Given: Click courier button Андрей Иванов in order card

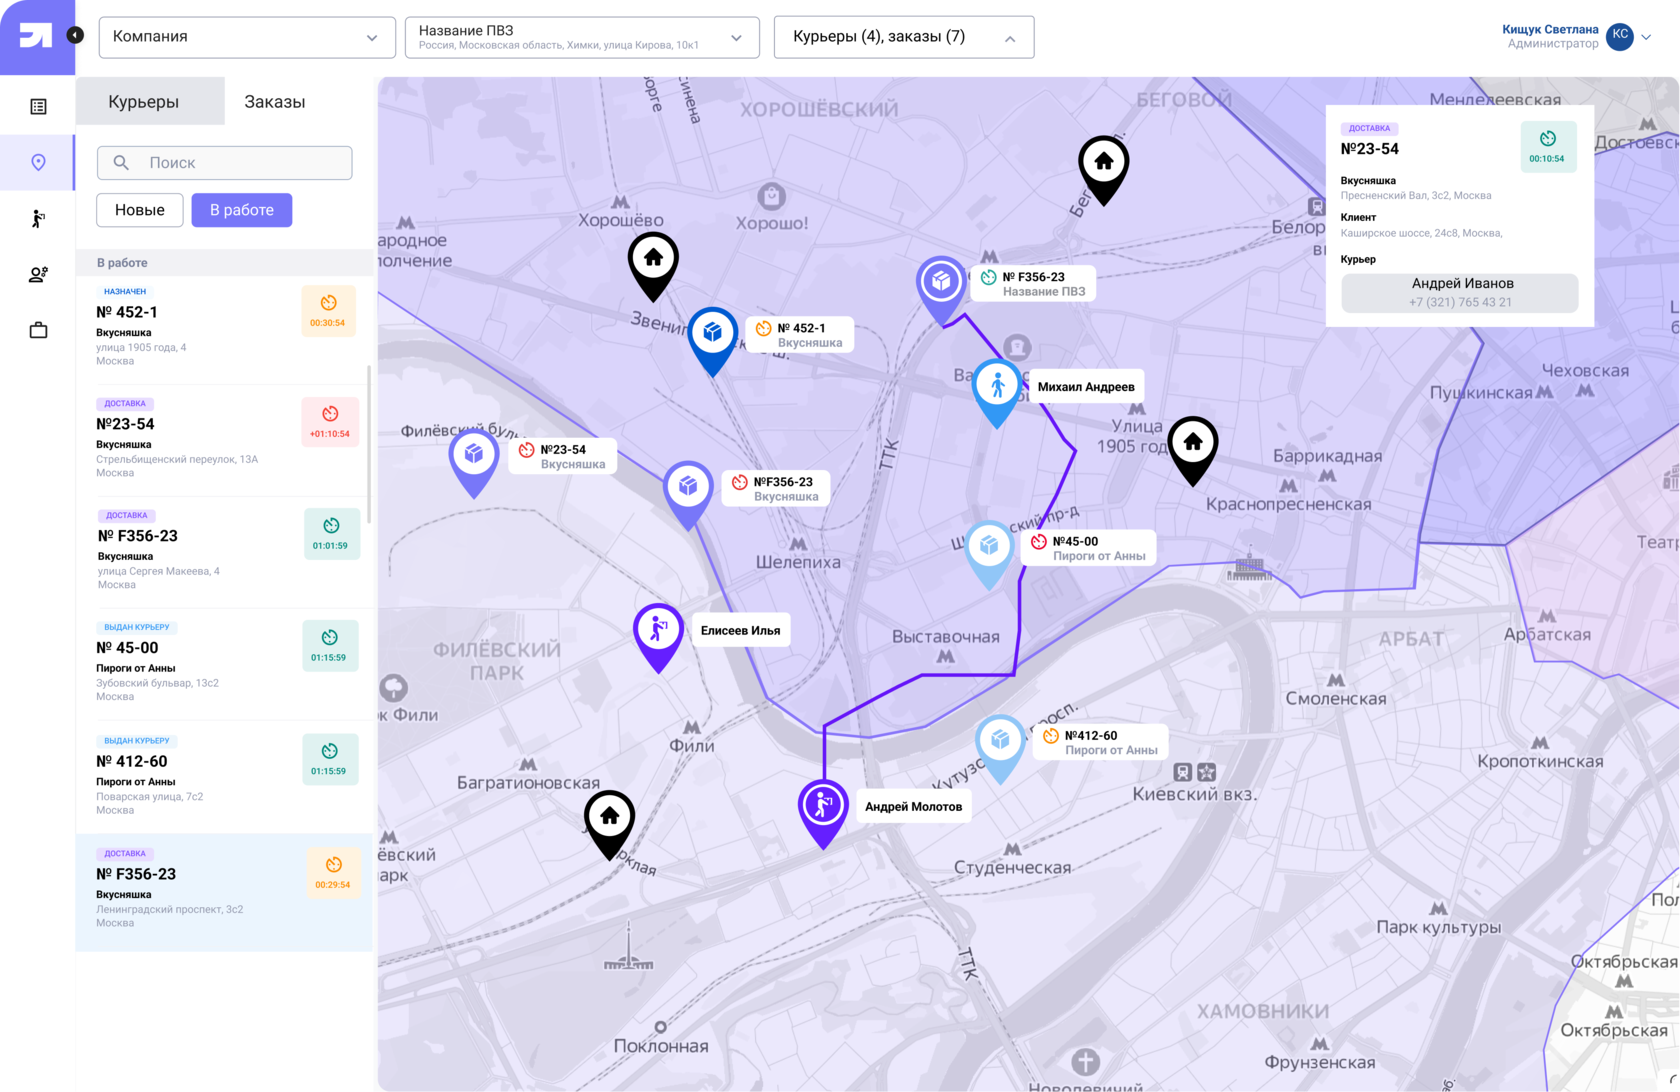Looking at the screenshot, I should point(1459,292).
